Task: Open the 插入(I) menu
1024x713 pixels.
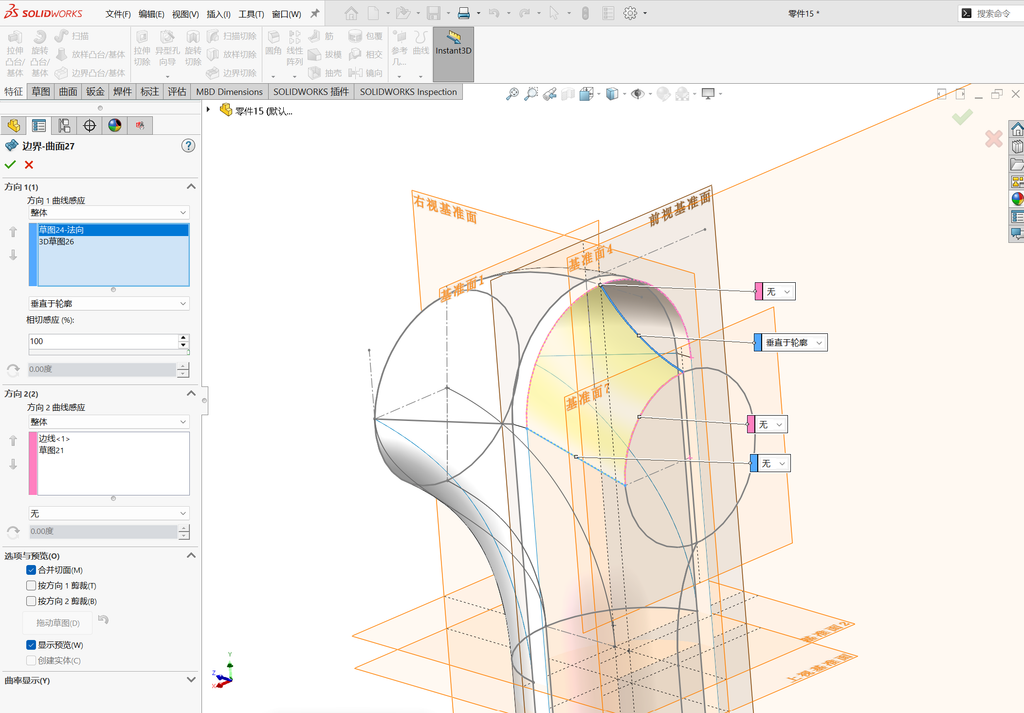Action: point(218,14)
